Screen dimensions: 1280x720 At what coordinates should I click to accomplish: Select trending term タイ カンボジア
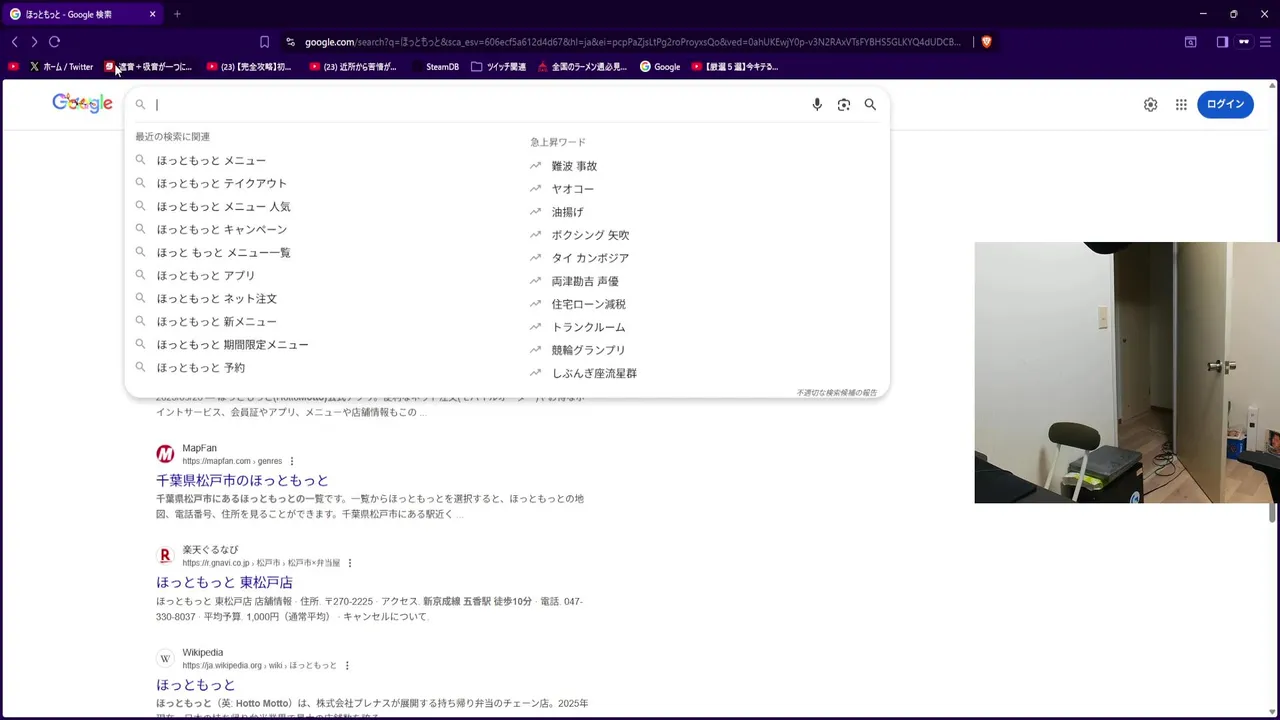(590, 258)
